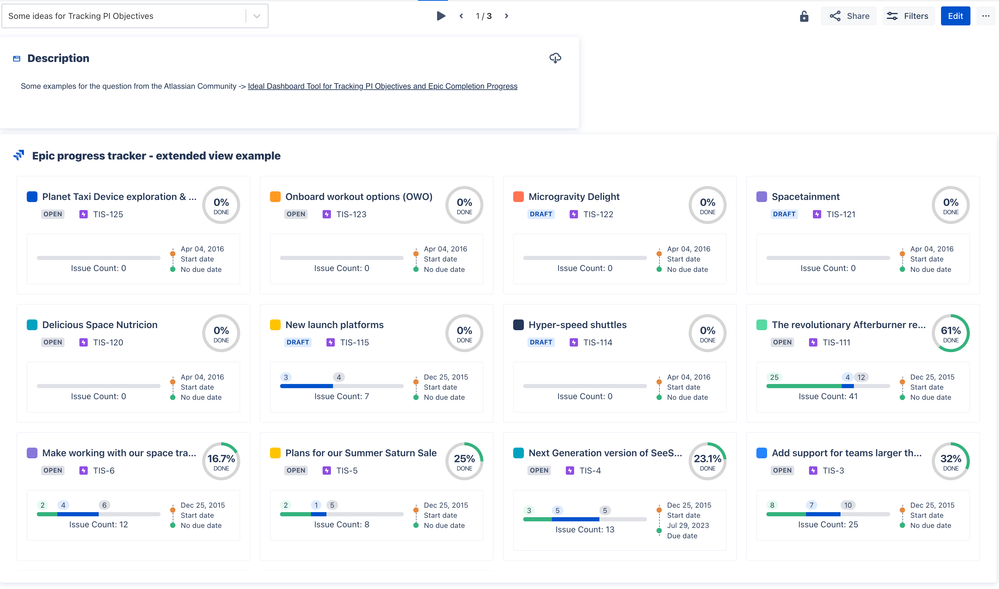
Task: Go to previous dashboard page arrow
Action: [461, 16]
